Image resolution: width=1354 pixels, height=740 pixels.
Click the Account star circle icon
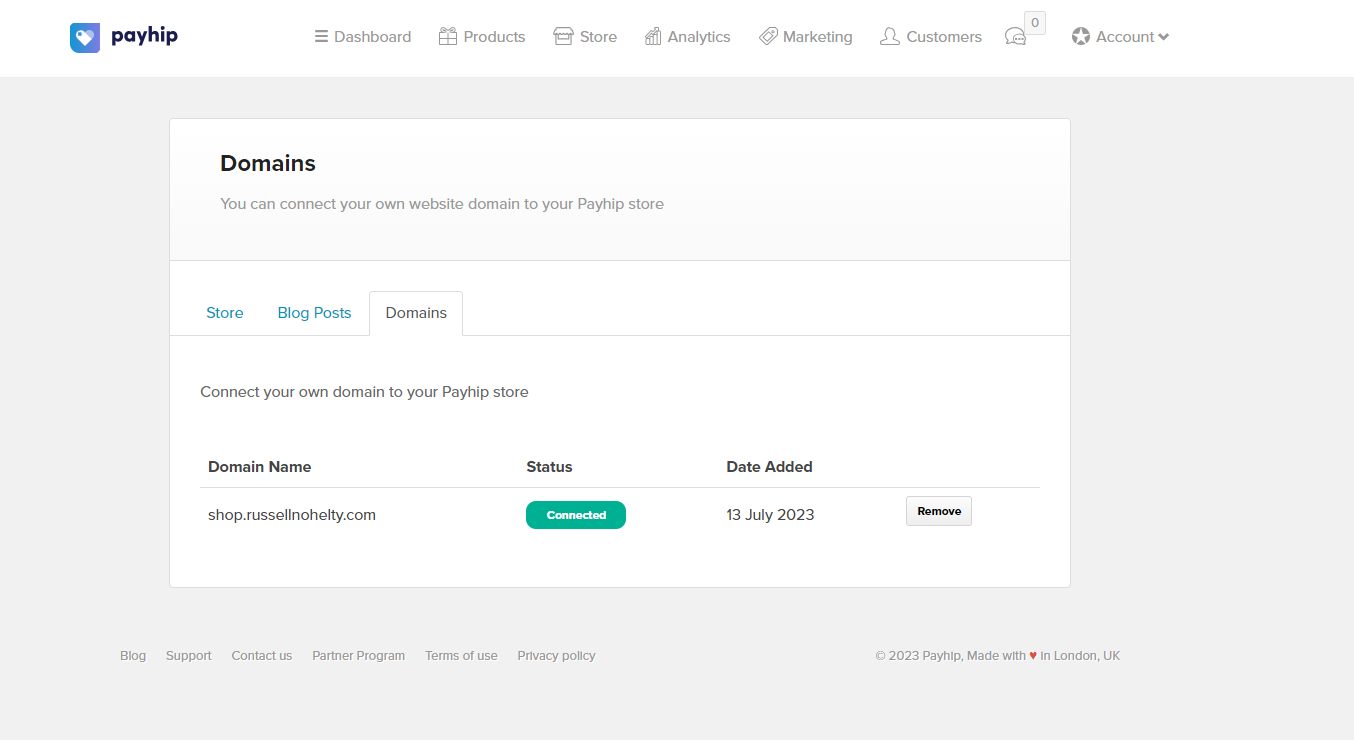[1081, 37]
